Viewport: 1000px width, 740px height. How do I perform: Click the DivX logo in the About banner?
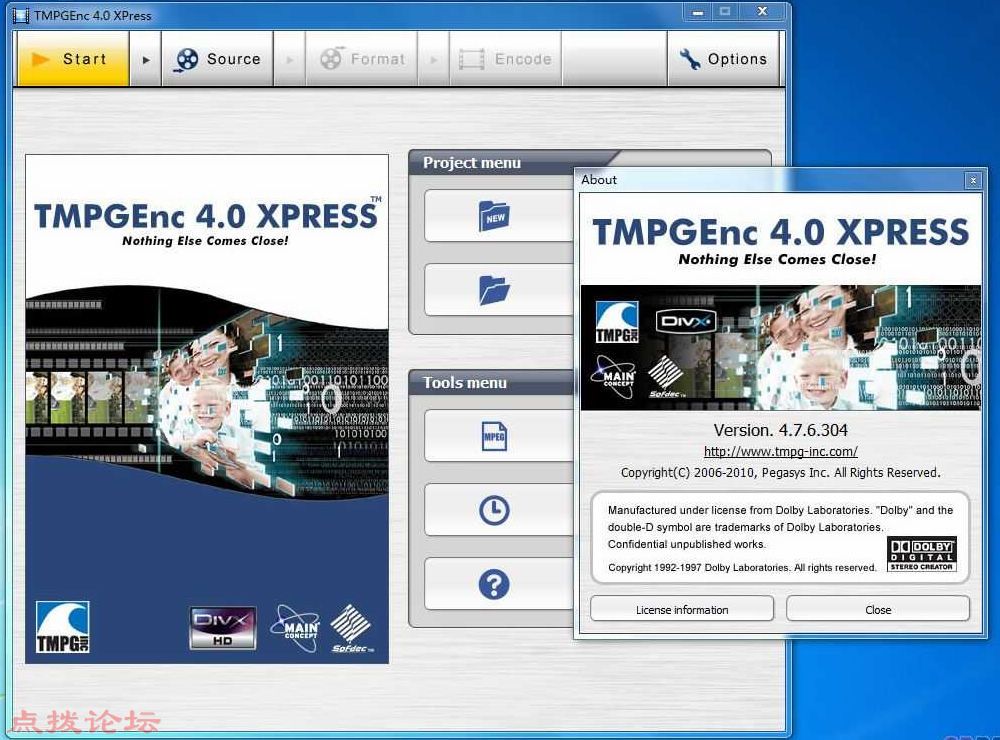tap(686, 321)
